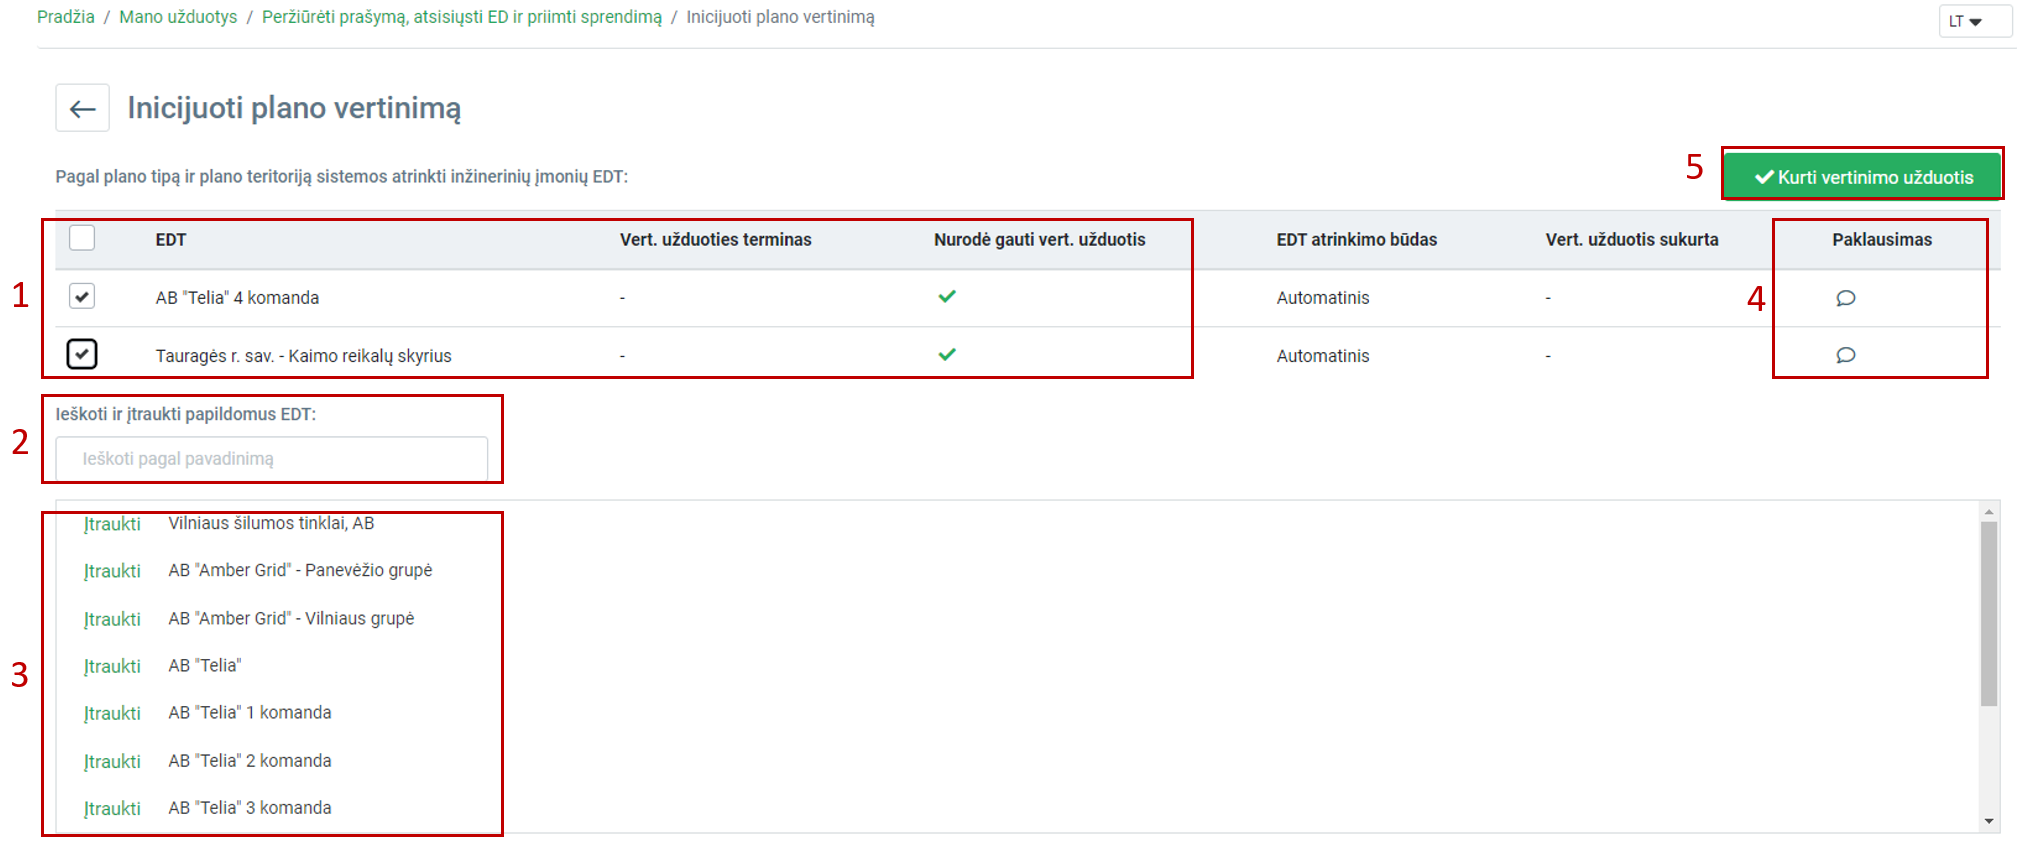Click AB "Telia" 2 komanda name in list
Screen dimensions: 2017x843
coord(250,760)
